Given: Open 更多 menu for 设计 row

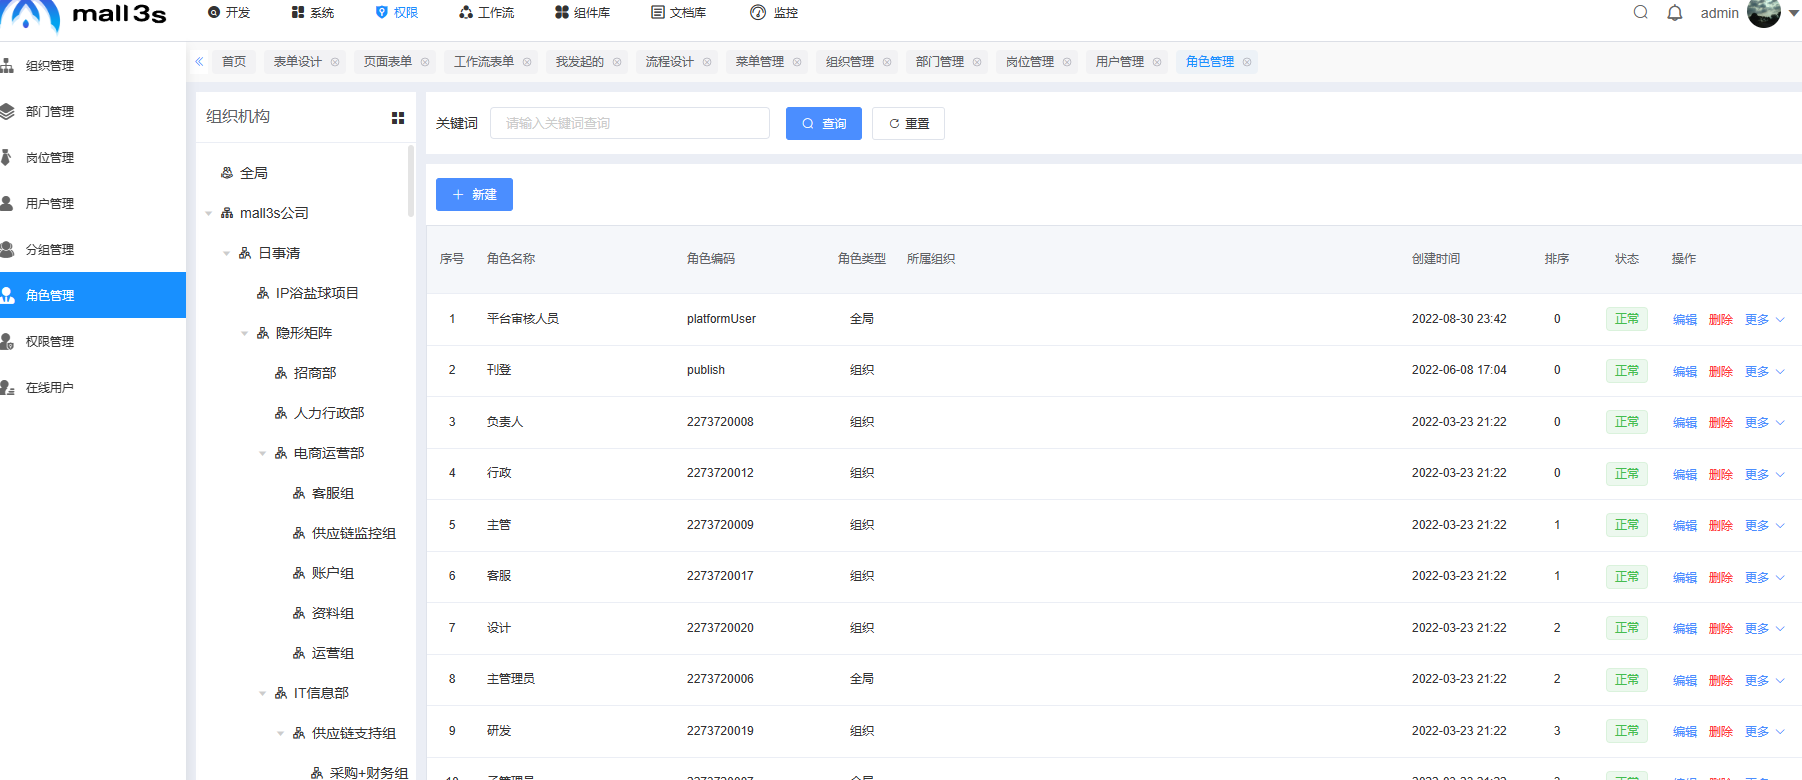Looking at the screenshot, I should (x=1765, y=628).
